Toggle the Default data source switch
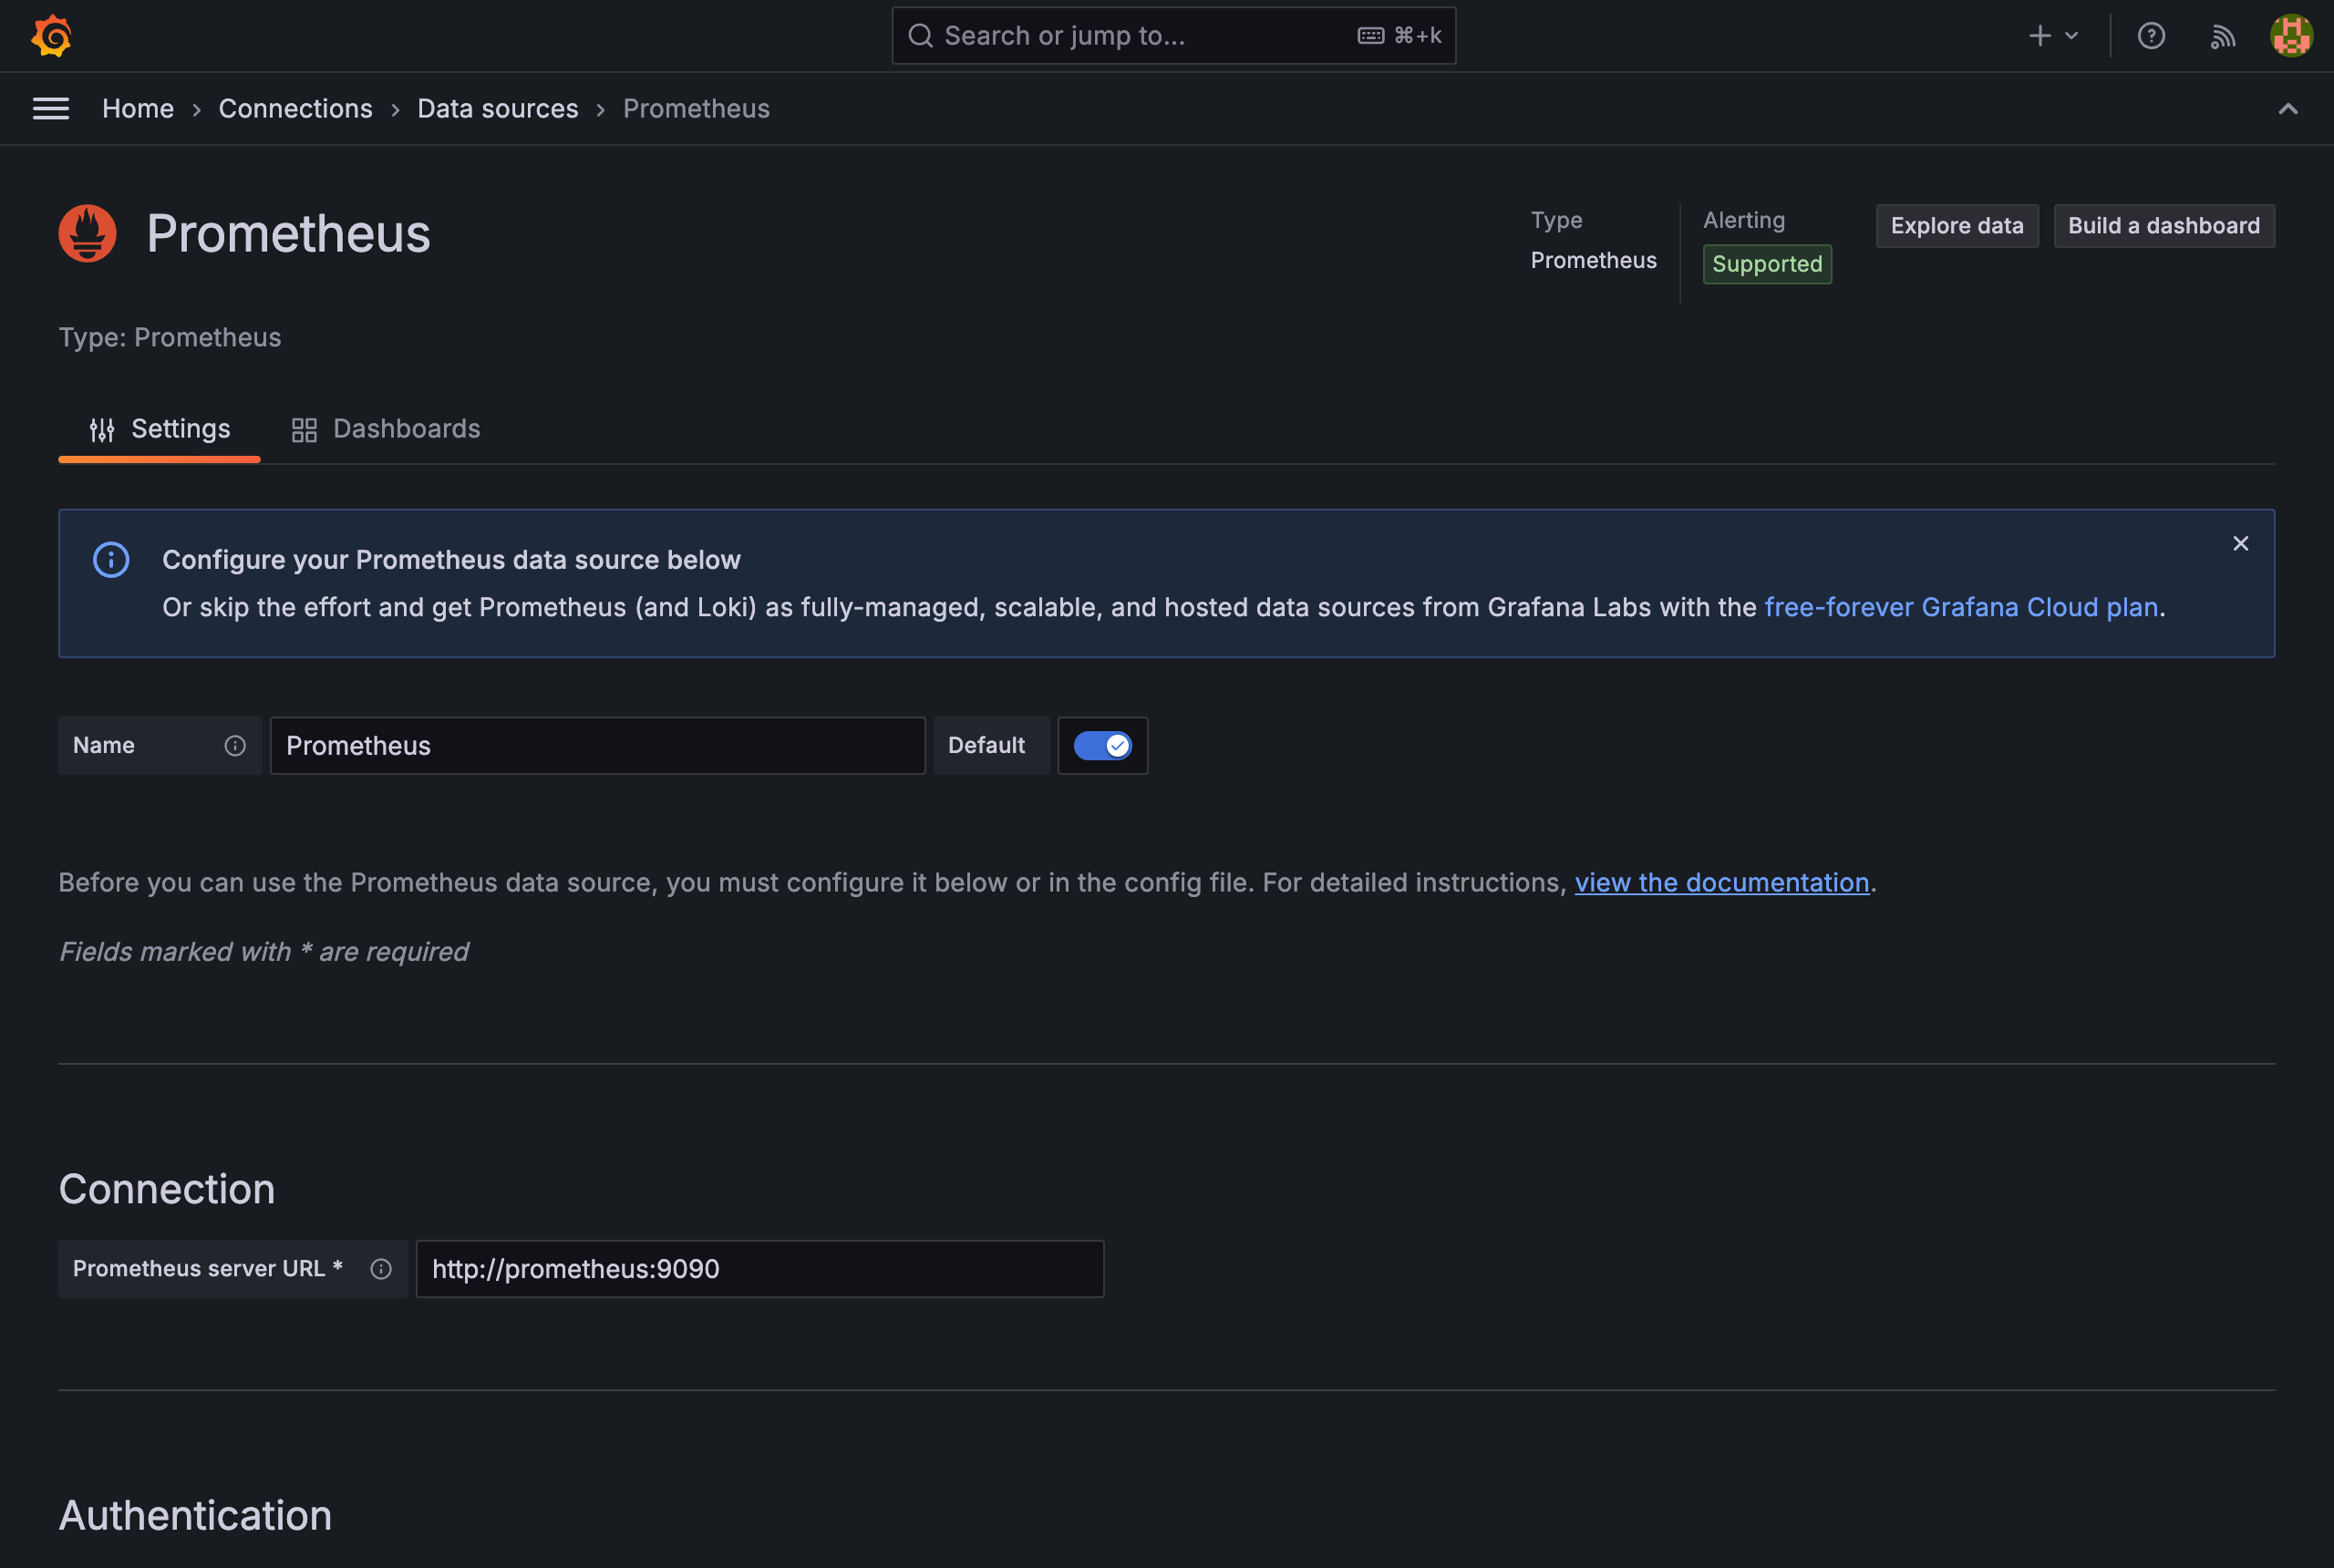 [1102, 745]
